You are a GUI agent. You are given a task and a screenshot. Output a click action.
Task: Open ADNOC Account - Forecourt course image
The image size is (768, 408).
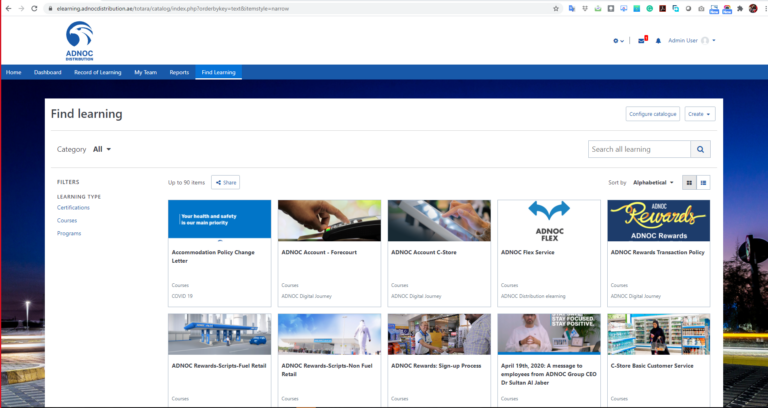point(329,220)
